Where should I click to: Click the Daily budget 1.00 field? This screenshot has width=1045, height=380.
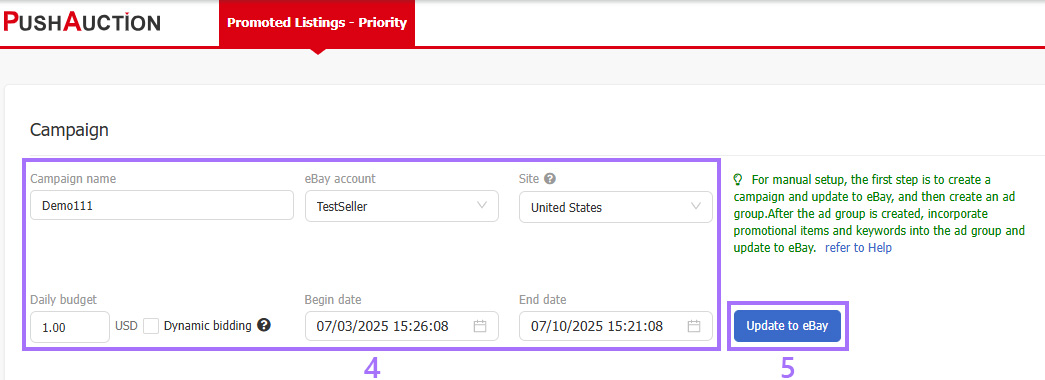click(70, 327)
